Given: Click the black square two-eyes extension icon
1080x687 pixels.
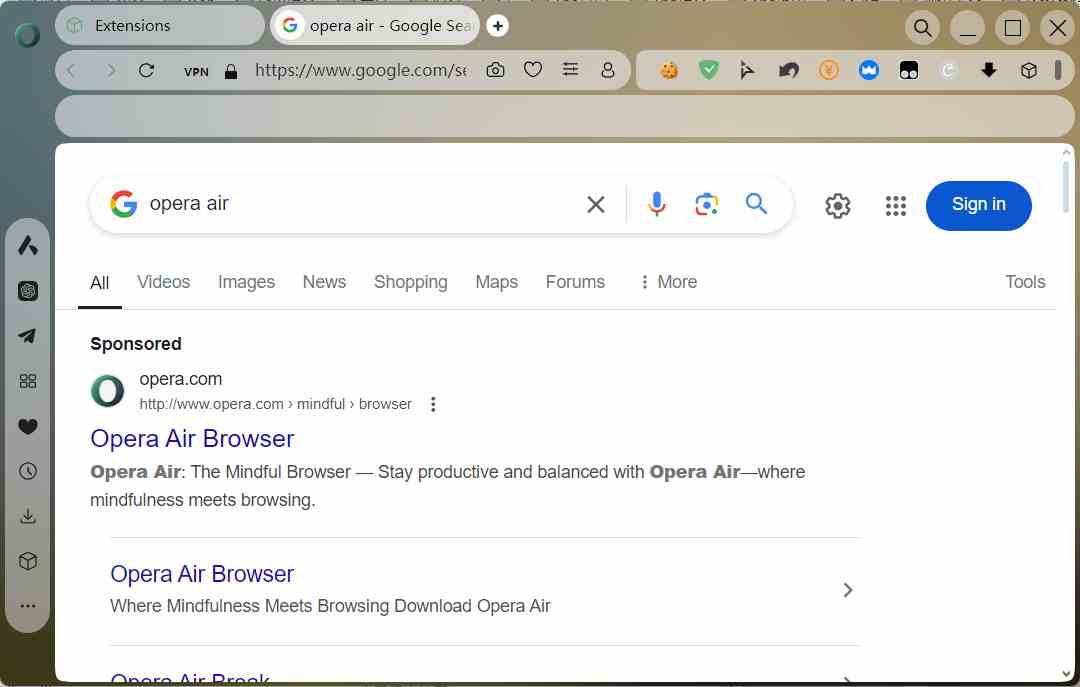Looking at the screenshot, I should [x=908, y=70].
